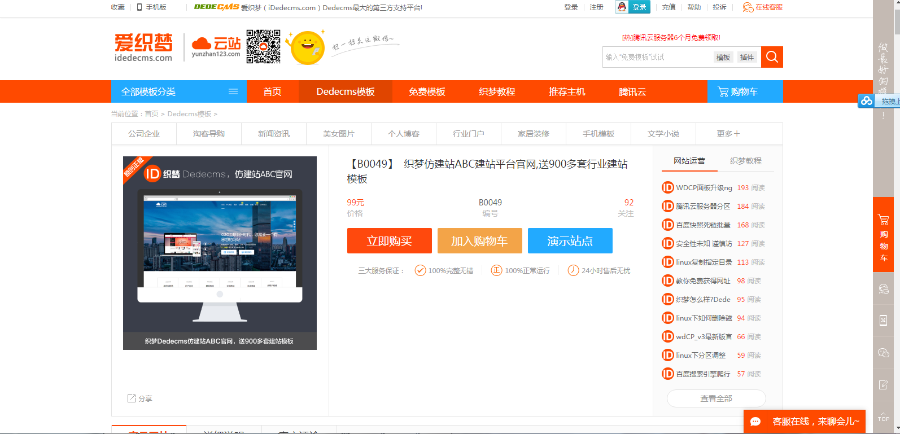The width and height of the screenshot is (900, 434).
Task: Click the 登录 link in the top bar
Action: 571,7
